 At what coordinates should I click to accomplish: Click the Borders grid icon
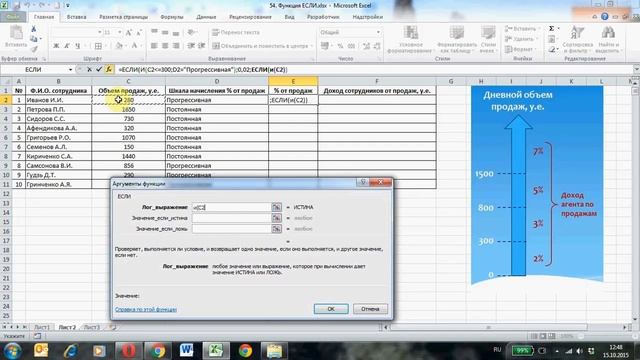click(x=98, y=46)
